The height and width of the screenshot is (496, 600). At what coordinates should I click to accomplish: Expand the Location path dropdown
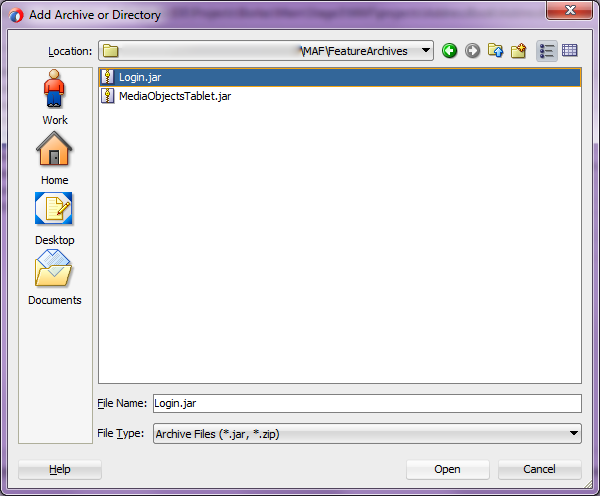click(426, 51)
